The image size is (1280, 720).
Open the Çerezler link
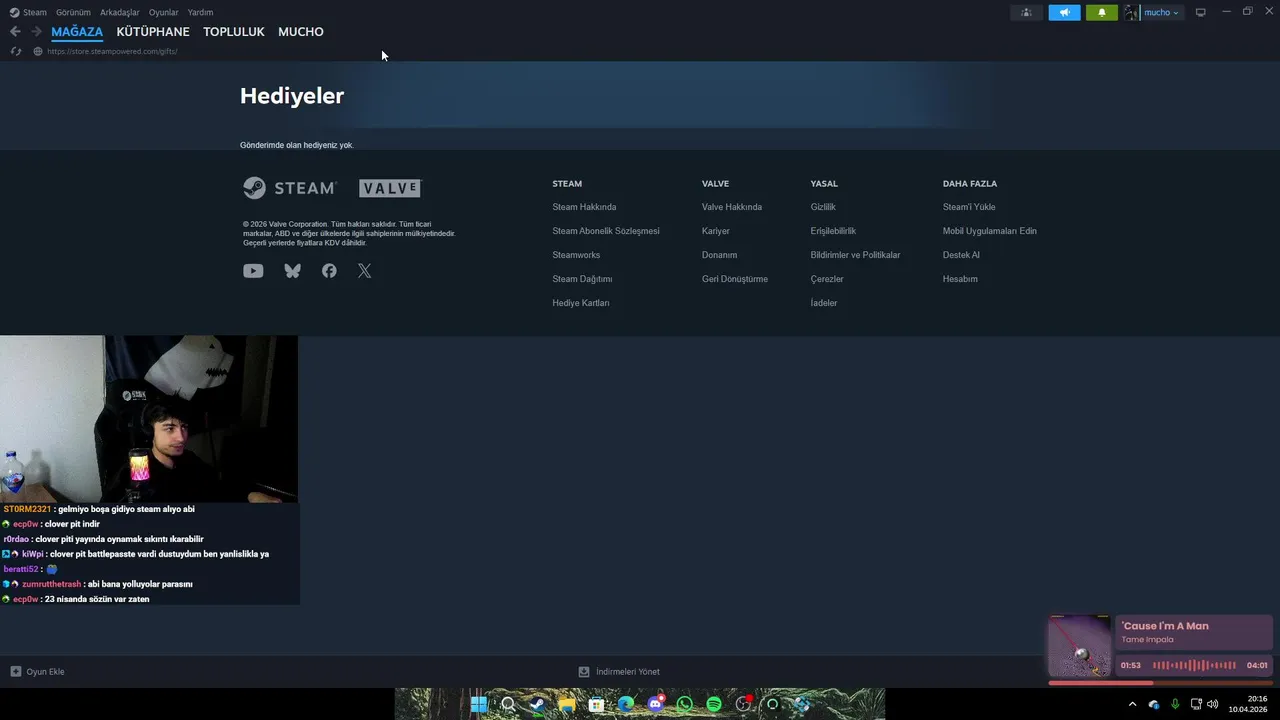[827, 279]
